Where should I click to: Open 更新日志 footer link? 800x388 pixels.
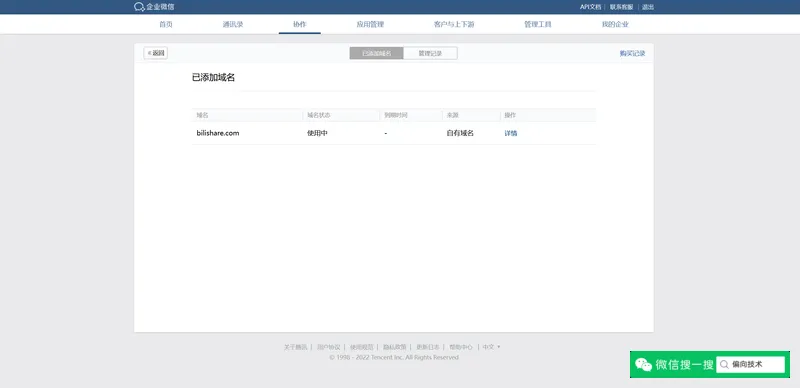coord(428,347)
